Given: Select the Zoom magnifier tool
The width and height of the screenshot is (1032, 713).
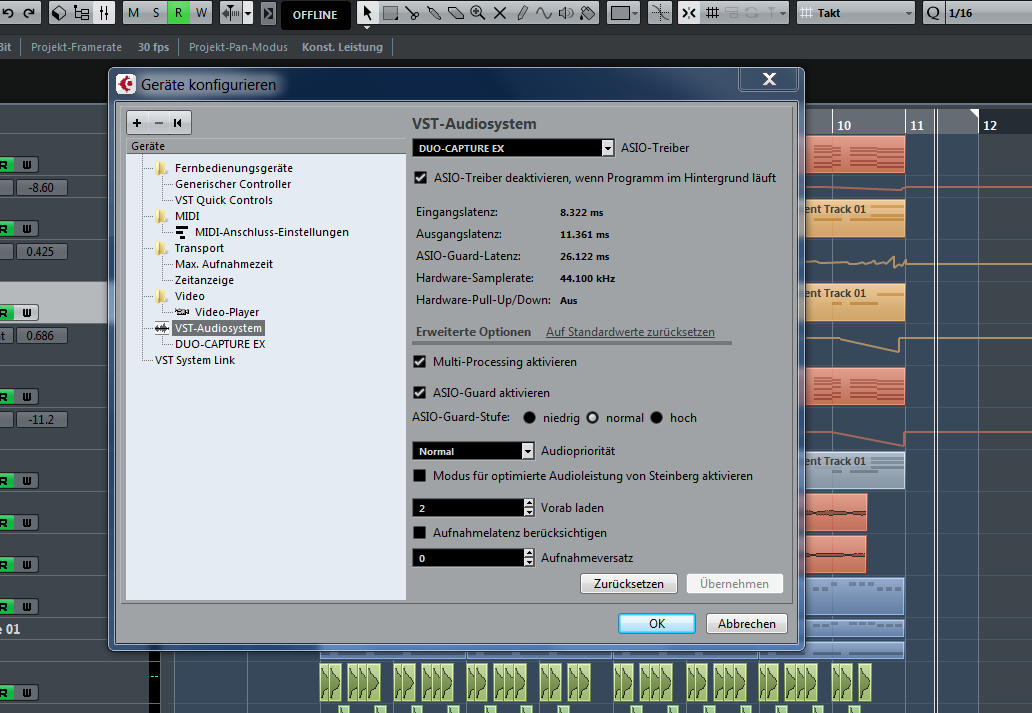Looking at the screenshot, I should coord(477,13).
